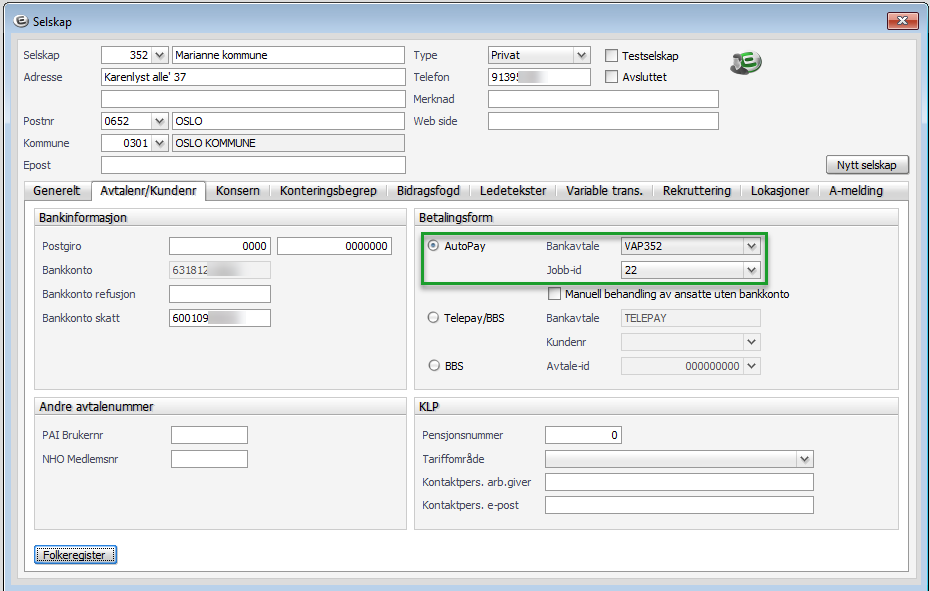Open the Tariffområde dropdown
This screenshot has height=591, width=930.
click(804, 459)
